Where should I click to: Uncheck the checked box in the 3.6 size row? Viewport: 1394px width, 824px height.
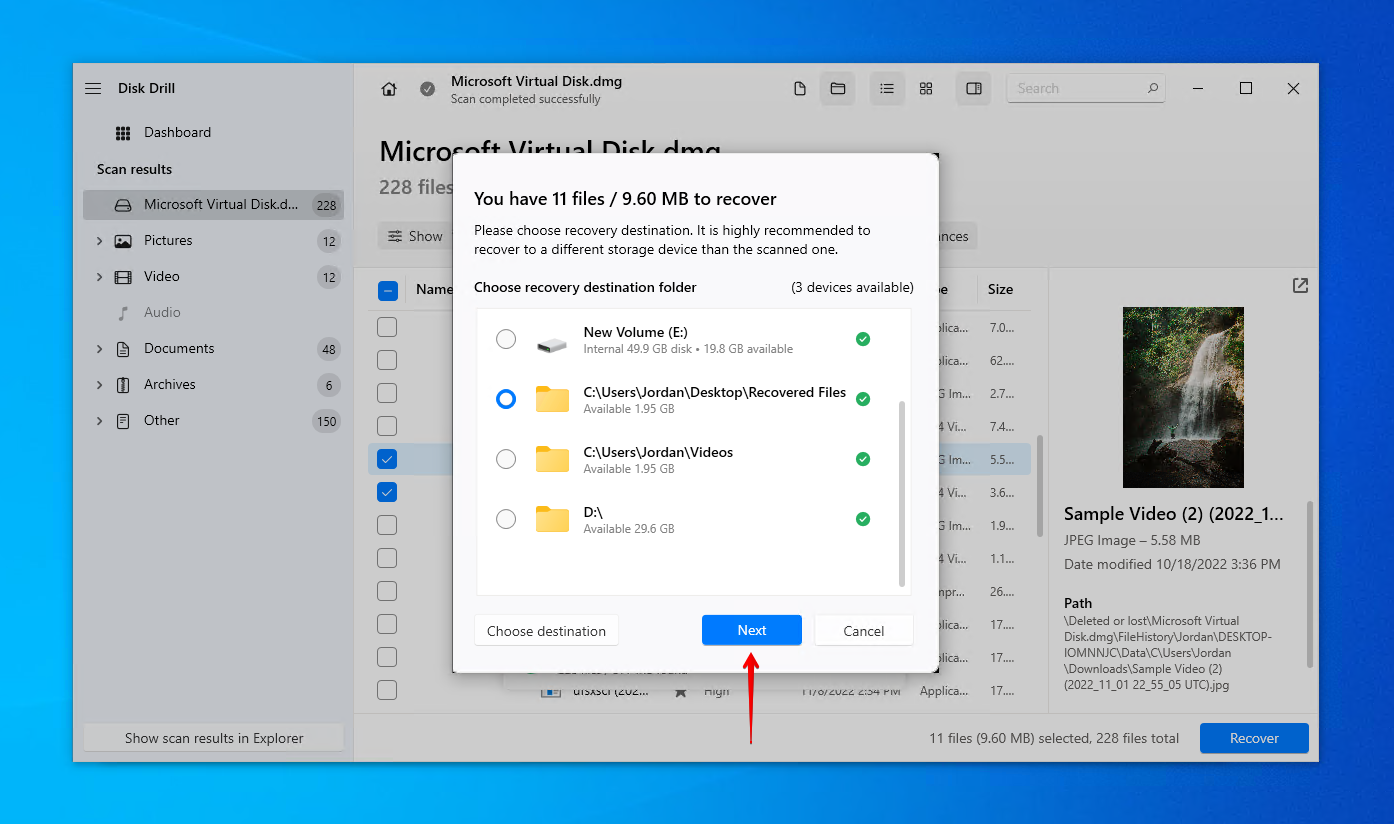[387, 492]
